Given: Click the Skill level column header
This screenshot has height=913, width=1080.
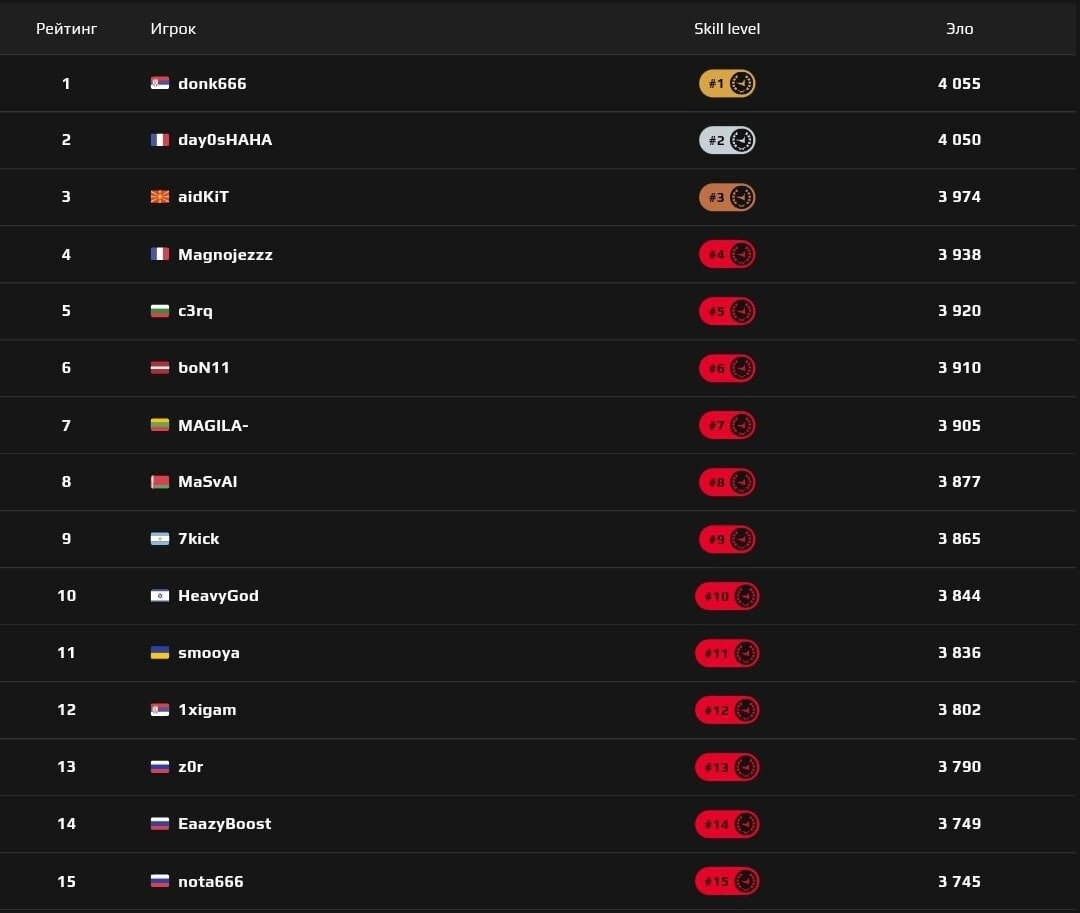Looking at the screenshot, I should [727, 29].
